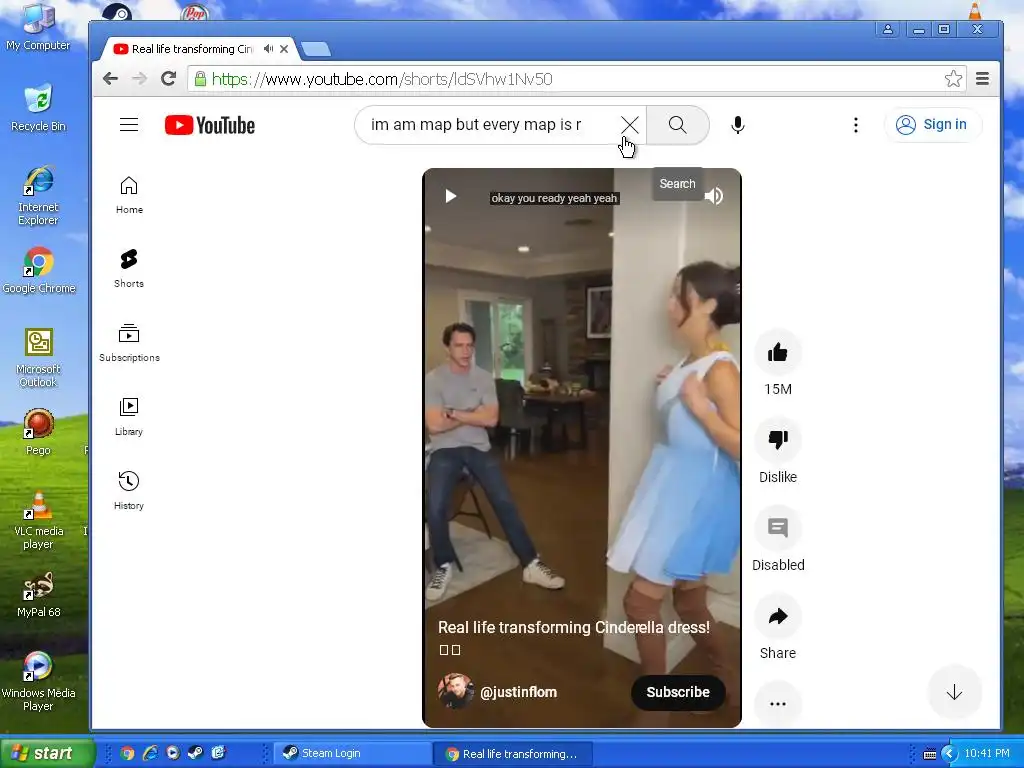
Task: Open the YouTube settings three-dot menu
Action: click(856, 125)
